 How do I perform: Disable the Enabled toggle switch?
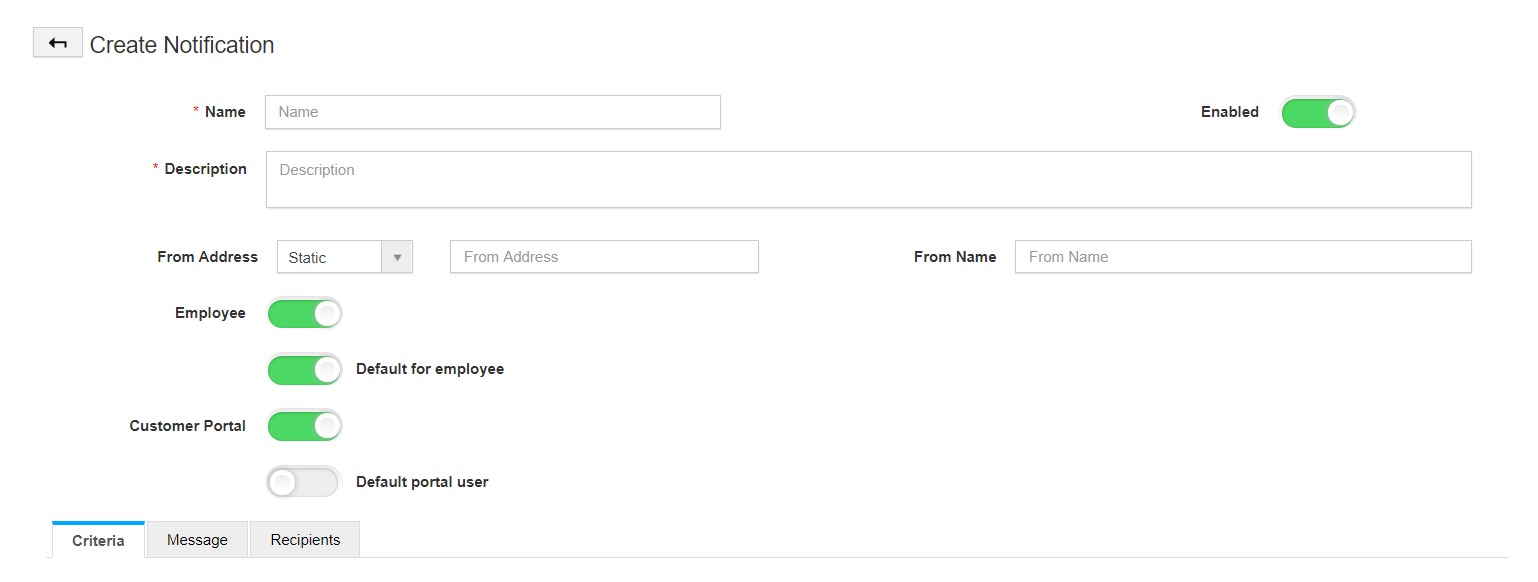point(1318,113)
